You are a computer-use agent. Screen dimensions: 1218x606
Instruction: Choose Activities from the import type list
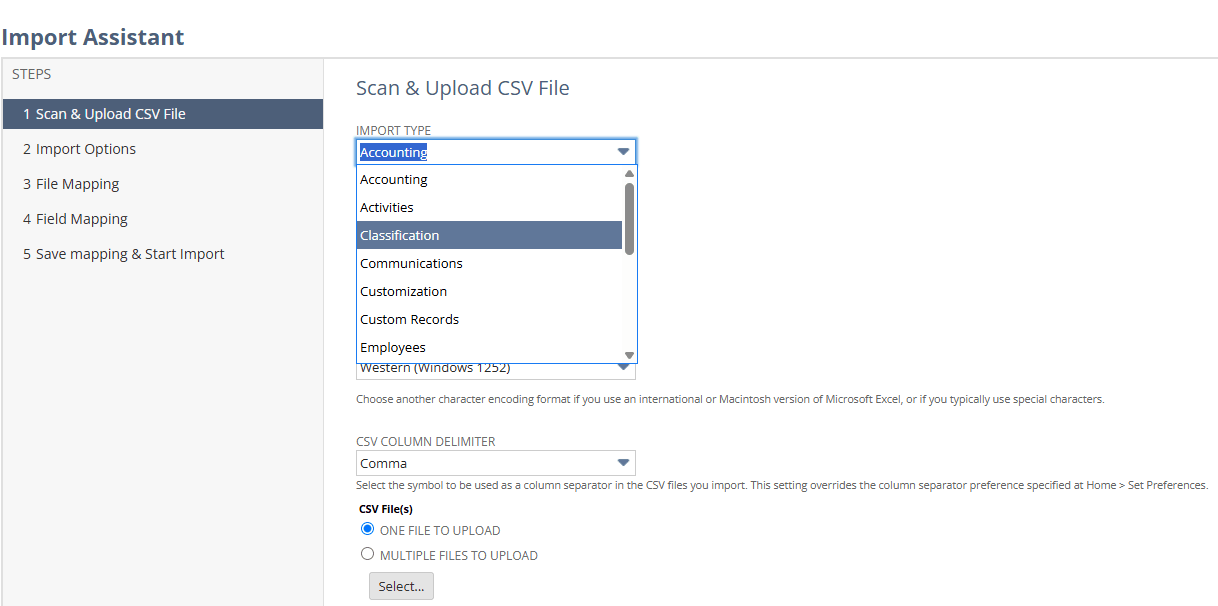[489, 208]
